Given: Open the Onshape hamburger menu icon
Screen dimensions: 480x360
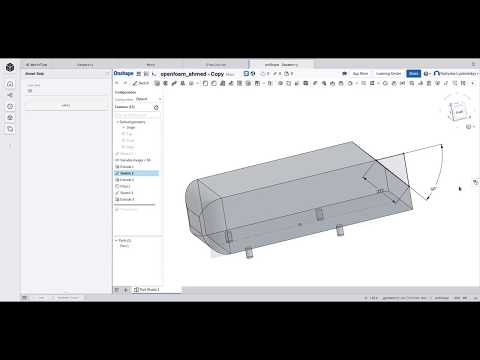Looking at the screenshot, I should [139, 74].
